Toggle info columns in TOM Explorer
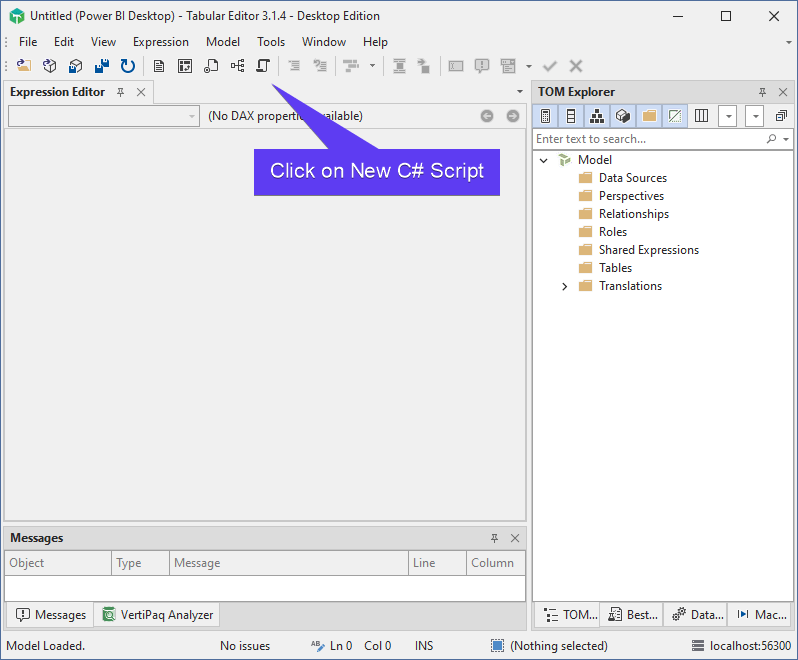Viewport: 798px width, 660px height. pyautogui.click(x=701, y=116)
